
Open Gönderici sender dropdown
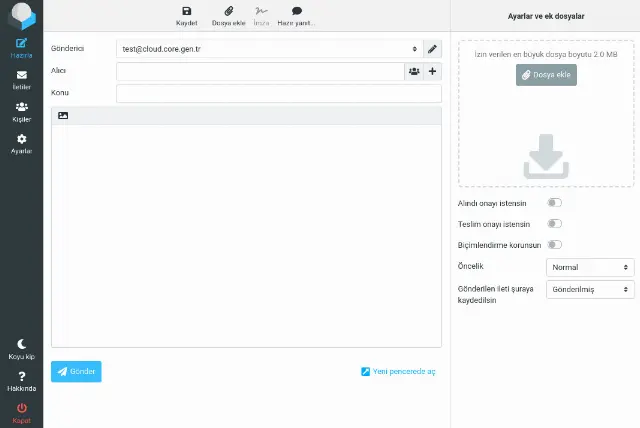270,49
